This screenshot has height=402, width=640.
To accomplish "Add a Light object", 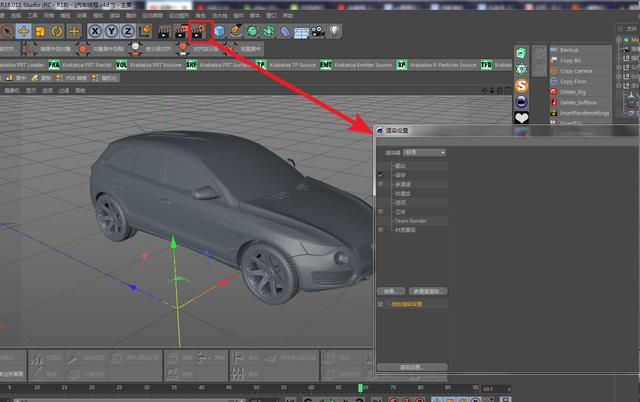I will point(334,31).
